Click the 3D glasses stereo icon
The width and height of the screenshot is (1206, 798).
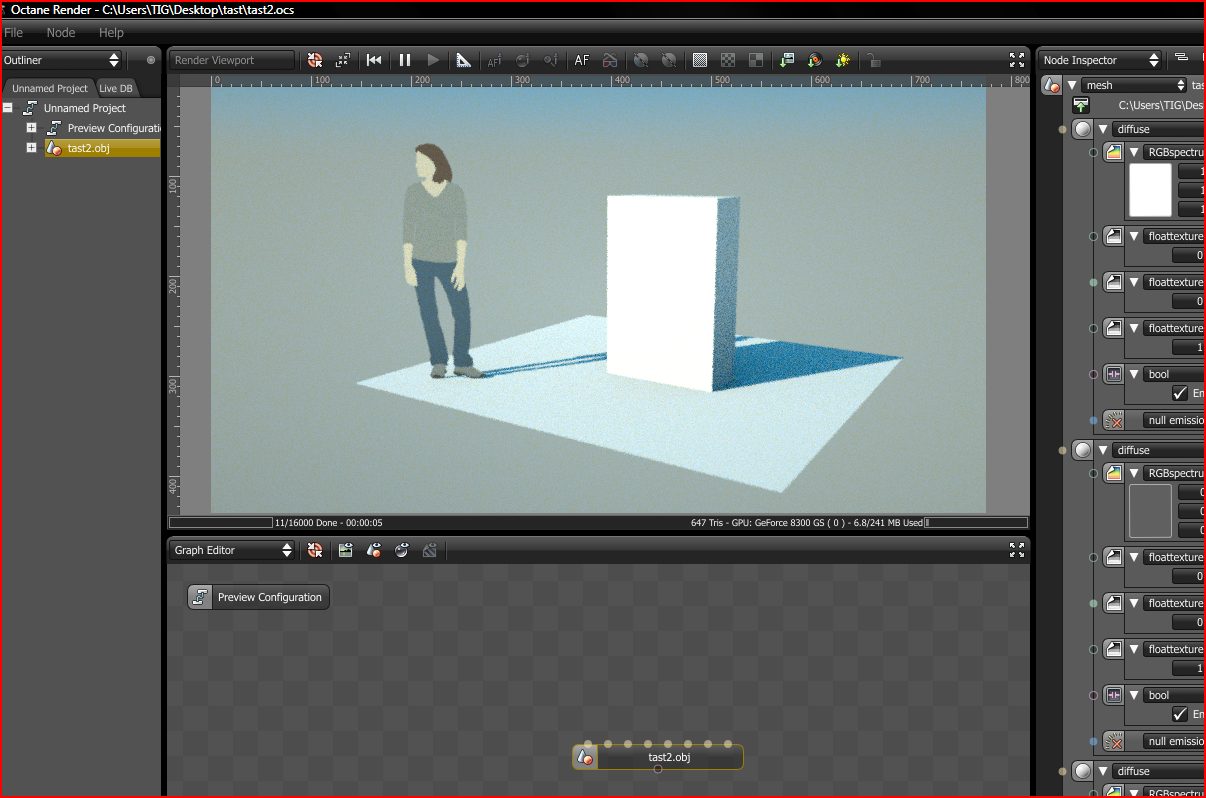click(x=609, y=60)
